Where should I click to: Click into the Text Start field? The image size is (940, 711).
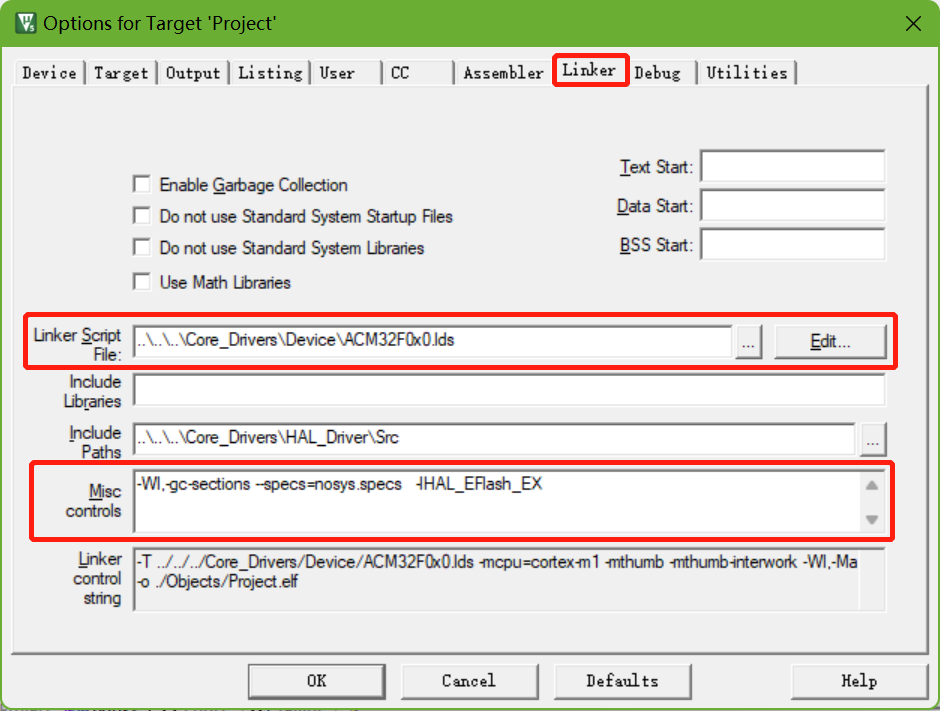click(x=793, y=167)
